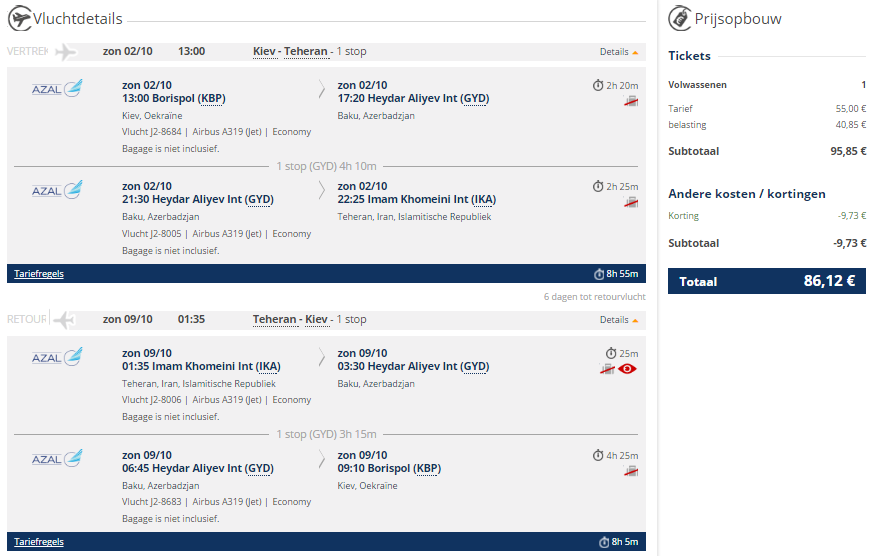Click the stopwatch icon next to 25m
Image resolution: width=873 pixels, height=556 pixels.
(611, 353)
